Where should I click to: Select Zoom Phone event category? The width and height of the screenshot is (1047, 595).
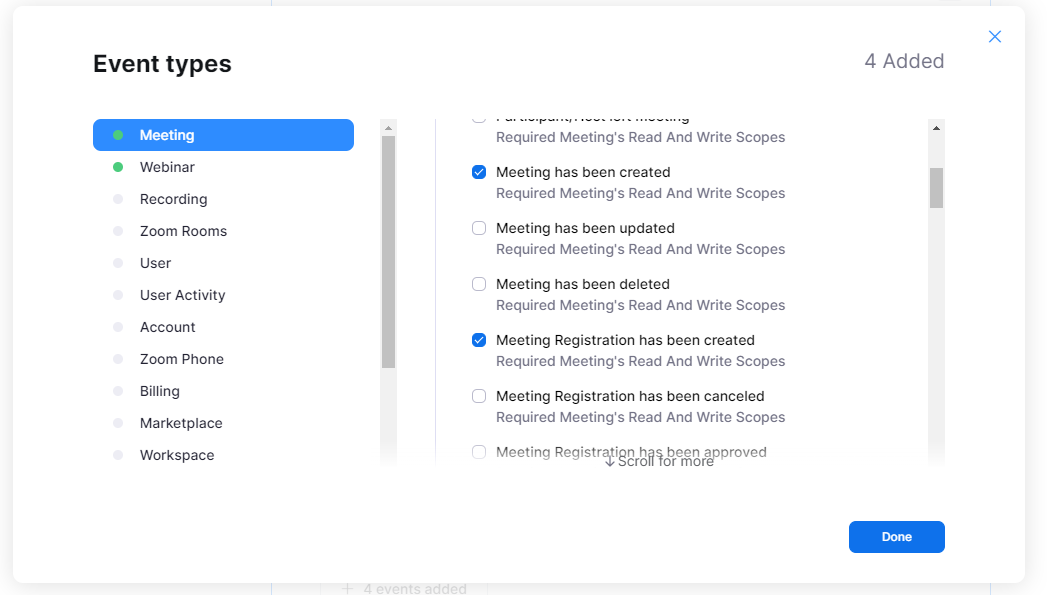181,359
